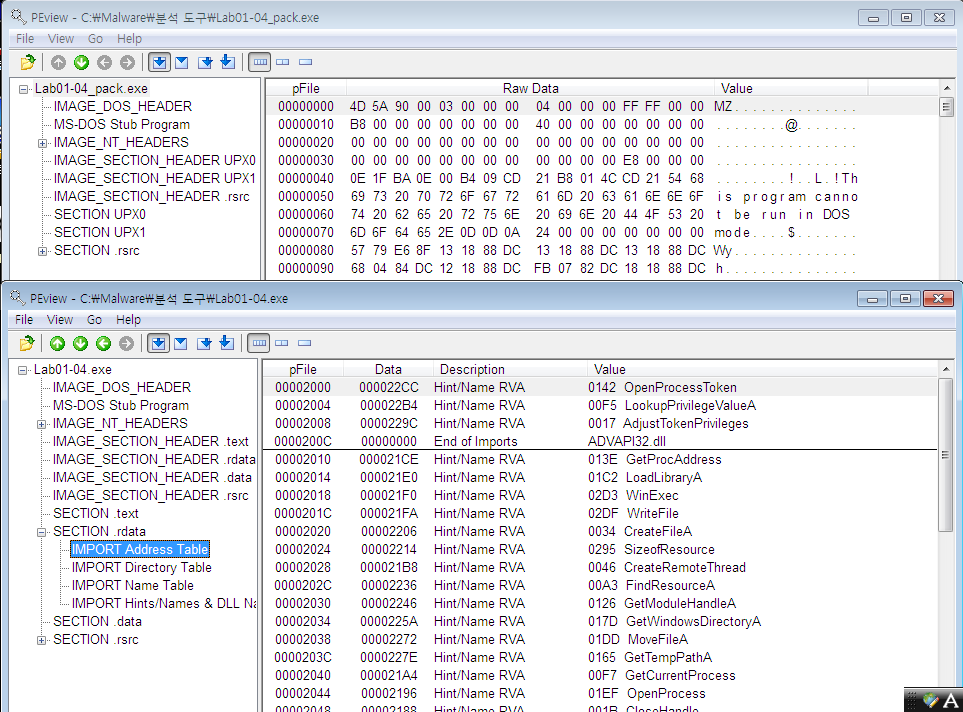Click the gray forward arrow in Lab01-04.exe window
Screen dimensions: 963x712
pos(127,343)
